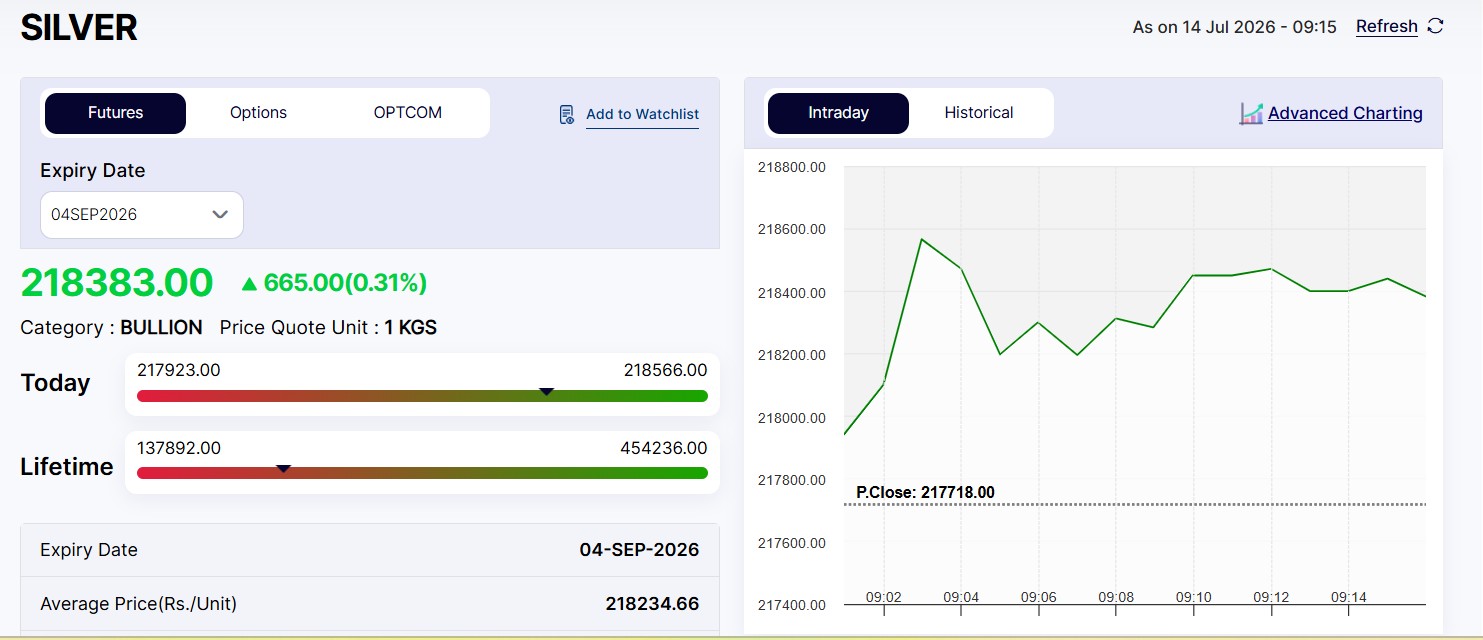Click the green up-triangle price change icon
This screenshot has width=1483, height=640.
(x=250, y=284)
